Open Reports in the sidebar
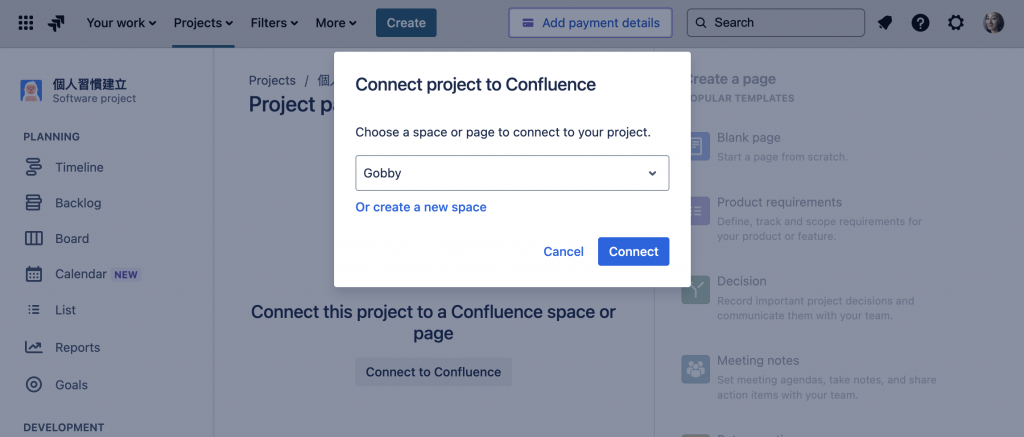This screenshot has width=1024, height=437. point(77,348)
